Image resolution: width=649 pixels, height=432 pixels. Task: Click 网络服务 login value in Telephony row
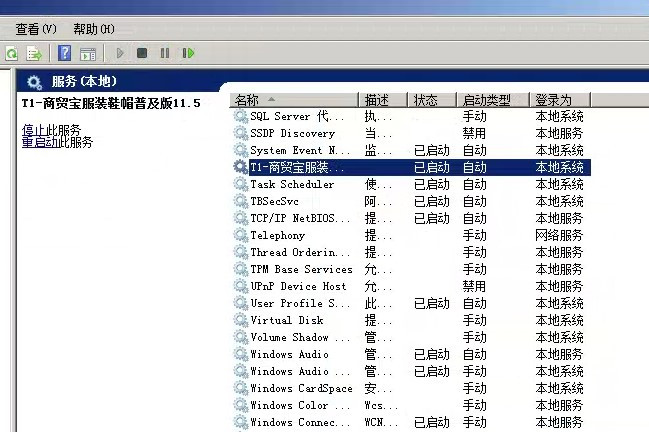point(559,235)
